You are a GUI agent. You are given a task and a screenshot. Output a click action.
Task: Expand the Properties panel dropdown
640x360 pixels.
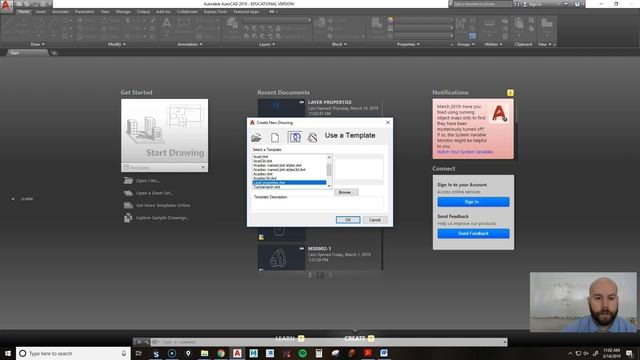(x=408, y=44)
